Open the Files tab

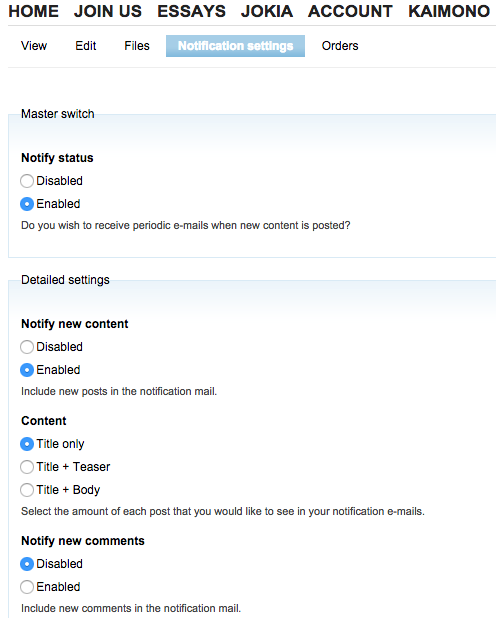click(x=137, y=46)
